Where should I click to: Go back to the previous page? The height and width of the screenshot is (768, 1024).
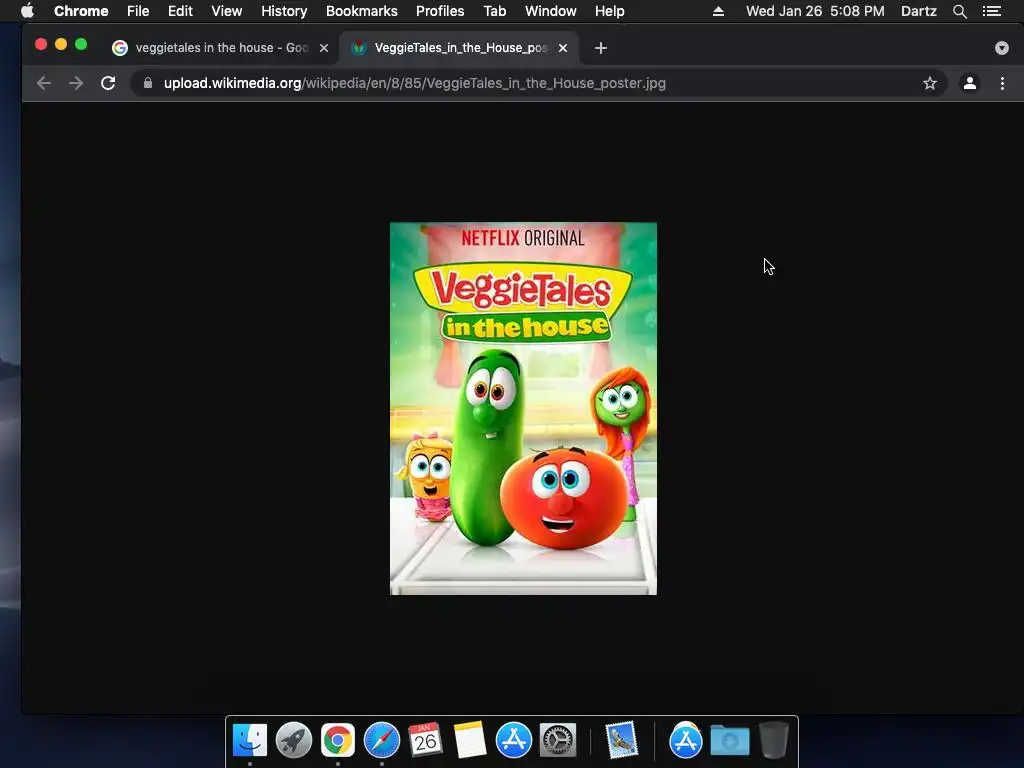[44, 83]
